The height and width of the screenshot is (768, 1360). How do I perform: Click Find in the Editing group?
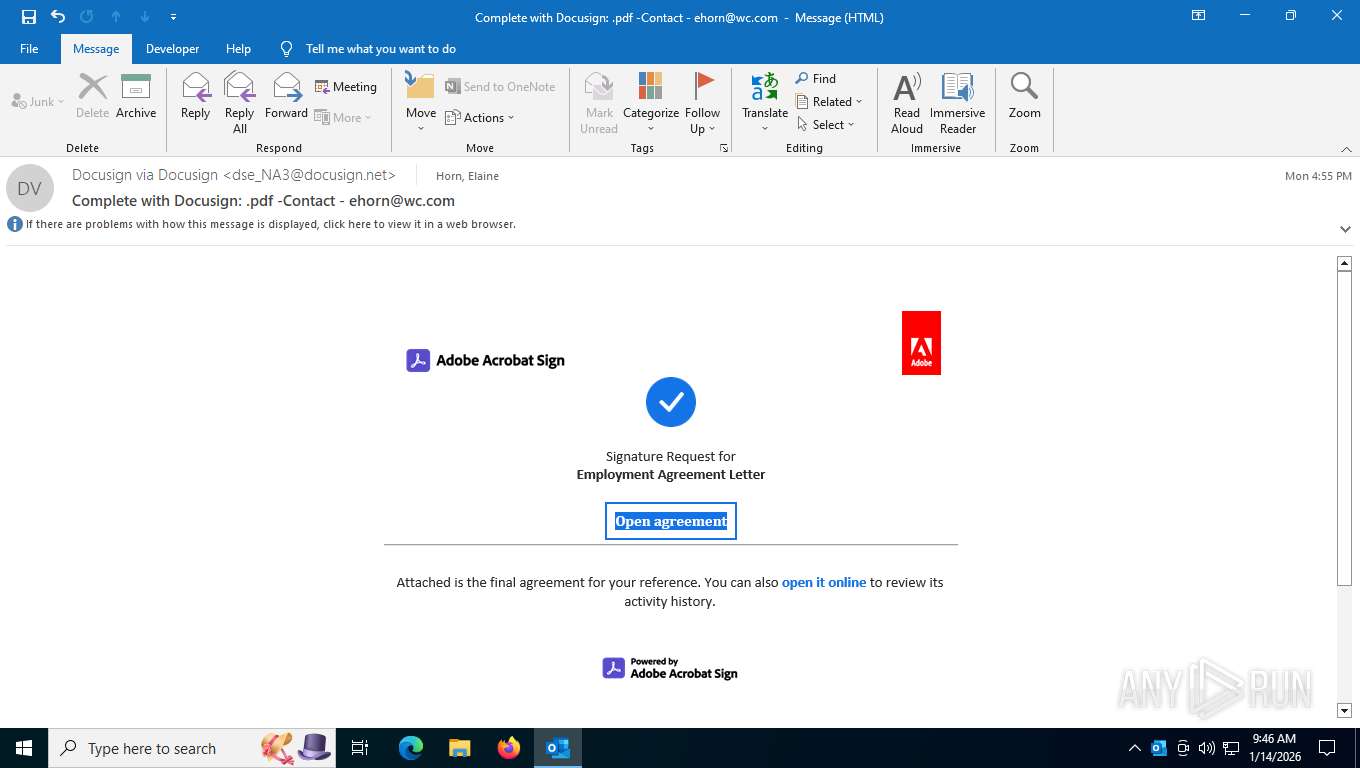click(x=816, y=79)
